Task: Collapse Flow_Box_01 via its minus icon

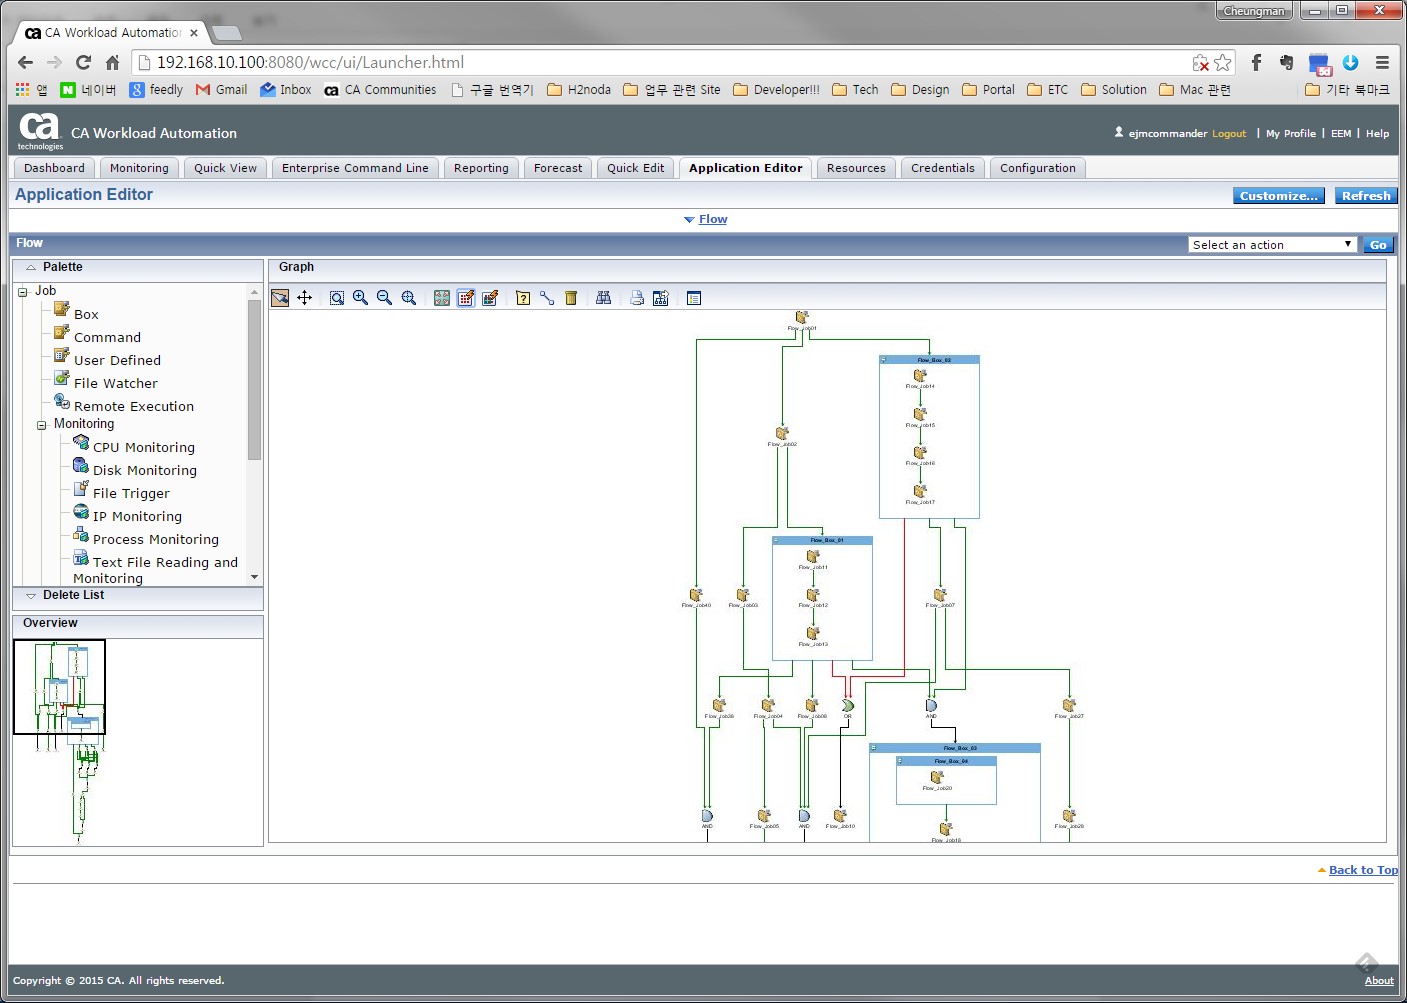Action: [x=776, y=540]
